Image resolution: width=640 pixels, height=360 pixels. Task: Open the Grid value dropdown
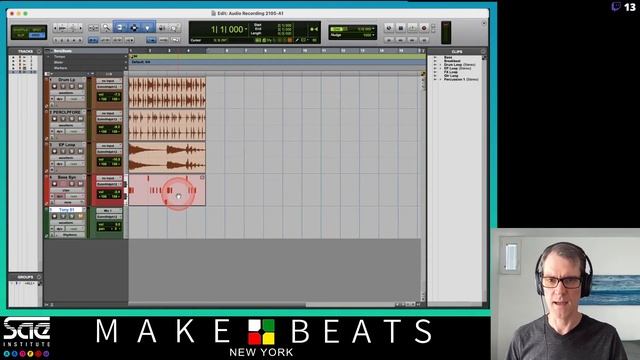(x=373, y=29)
